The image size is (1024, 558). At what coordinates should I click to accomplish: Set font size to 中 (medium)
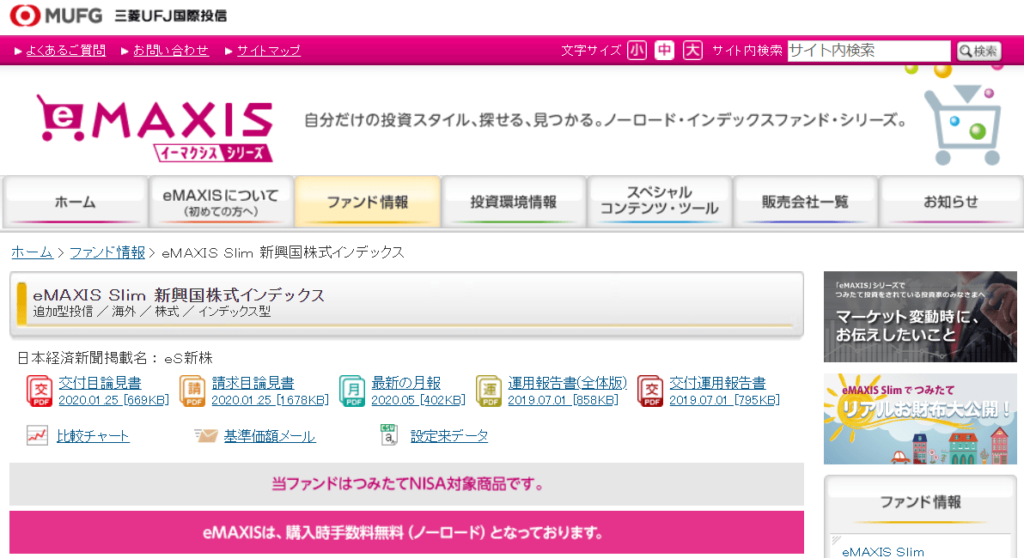665,51
